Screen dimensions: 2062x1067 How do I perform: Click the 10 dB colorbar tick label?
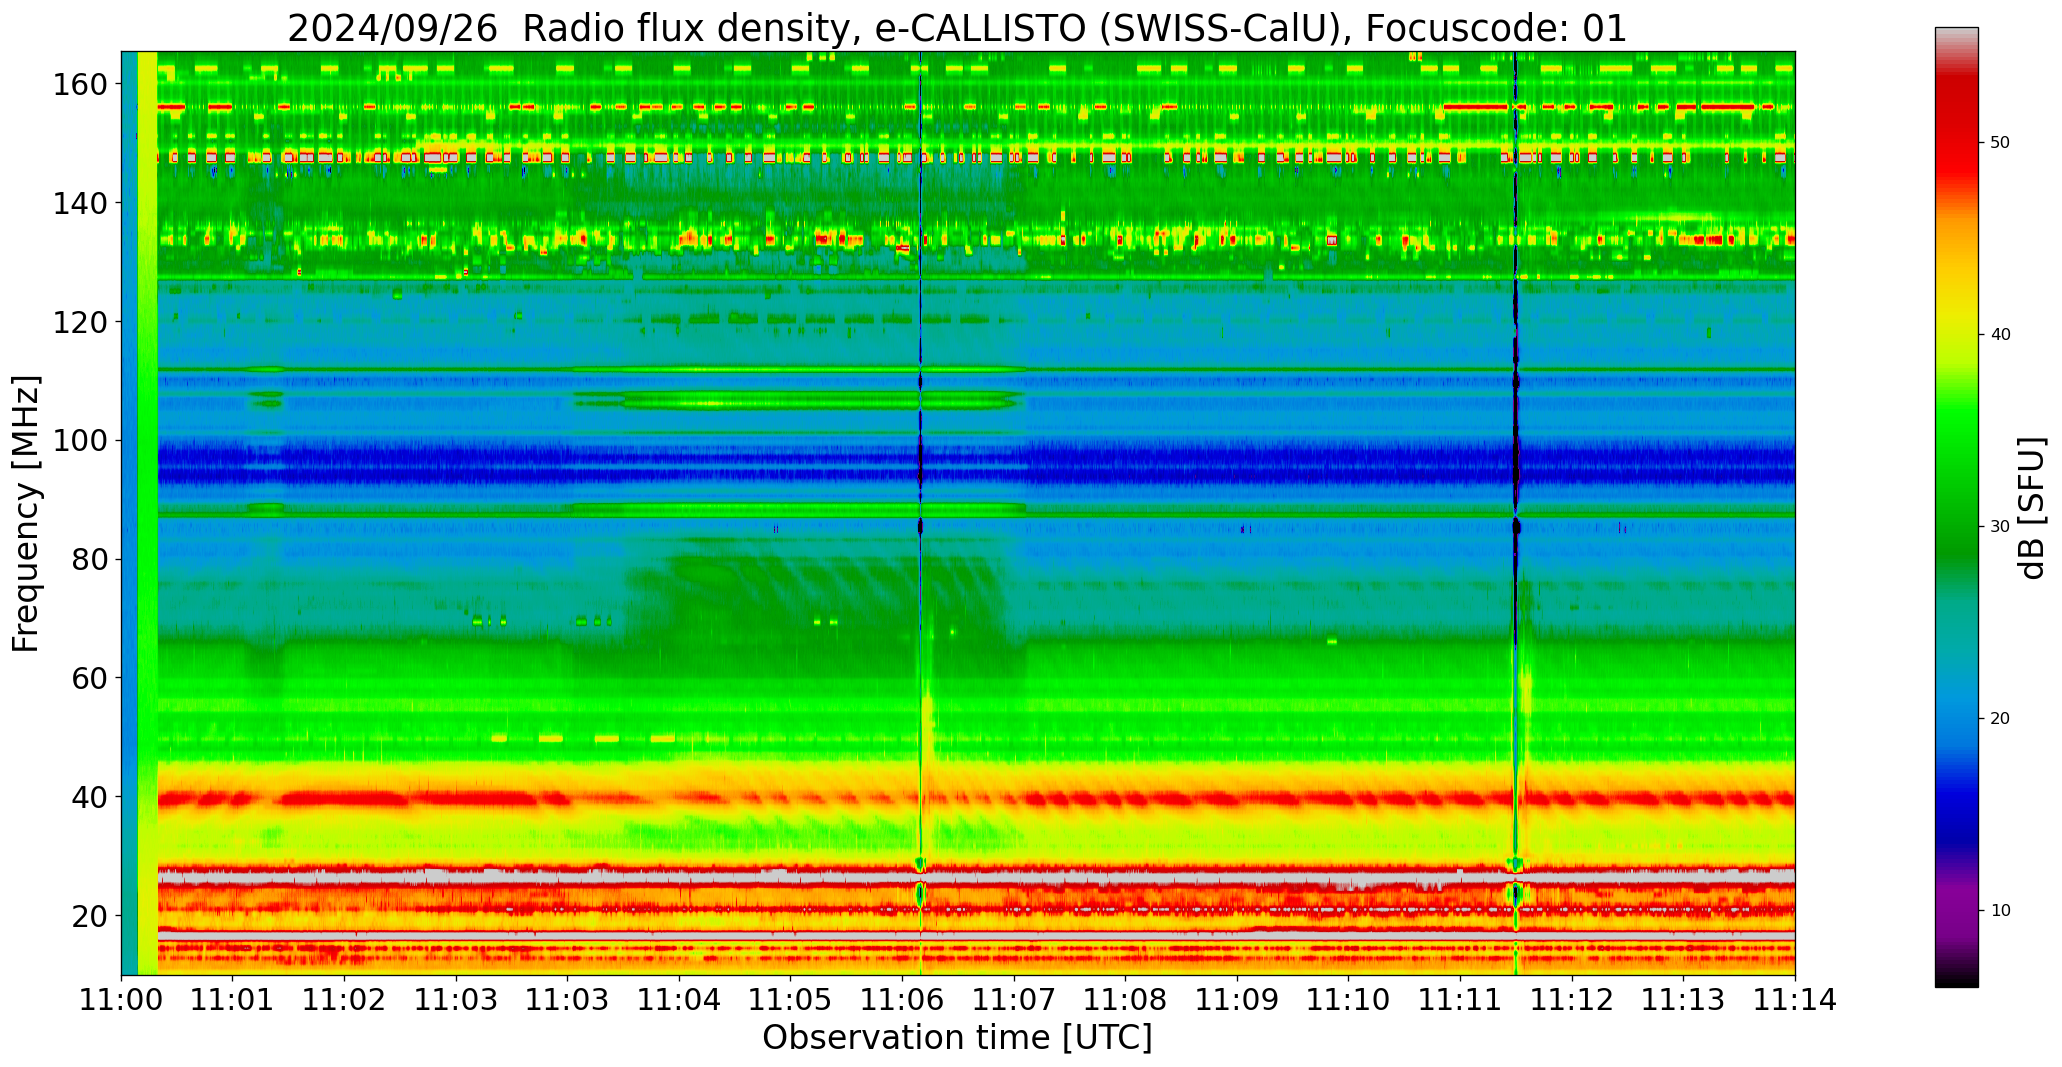tap(2000, 911)
